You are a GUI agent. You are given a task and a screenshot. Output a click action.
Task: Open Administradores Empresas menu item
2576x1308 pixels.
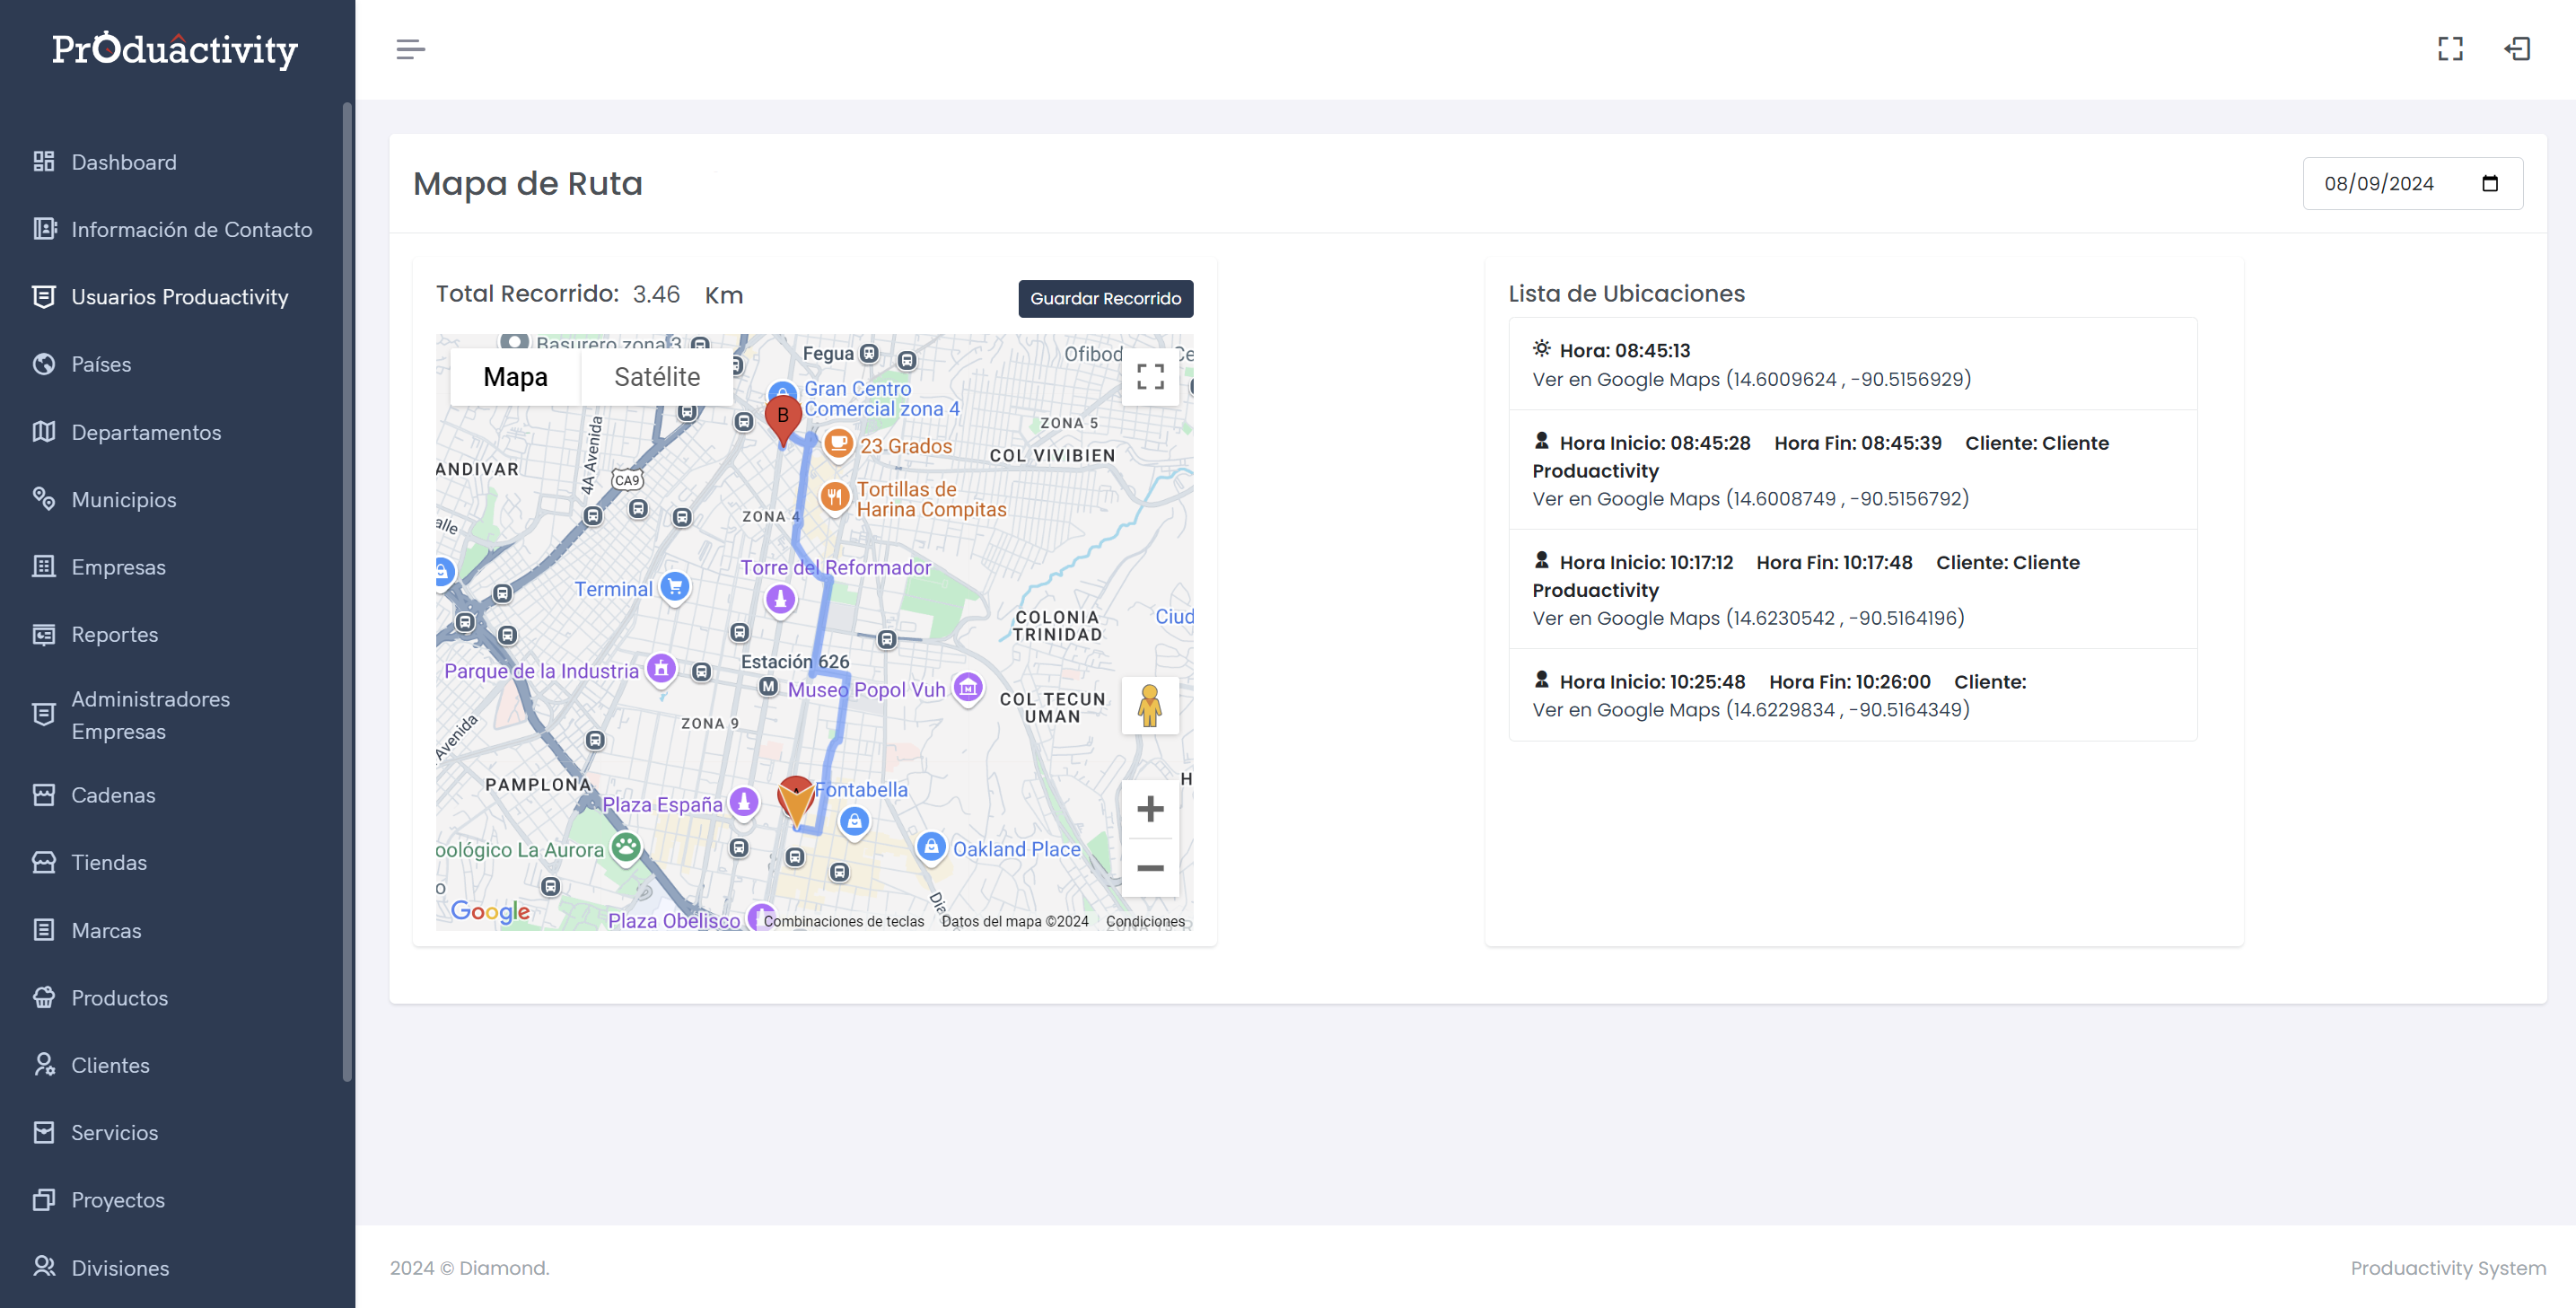[151, 715]
